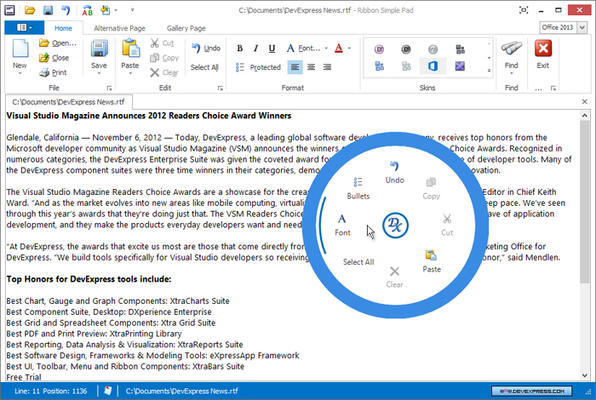
Task: Switch to the Home ribbon tab
Action: (x=63, y=28)
